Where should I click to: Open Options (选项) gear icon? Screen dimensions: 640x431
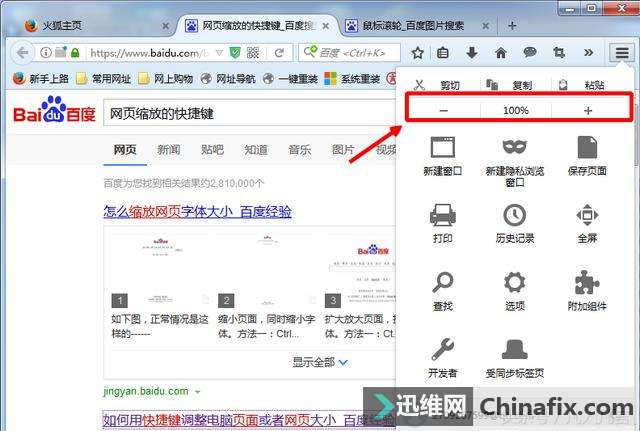pos(515,283)
